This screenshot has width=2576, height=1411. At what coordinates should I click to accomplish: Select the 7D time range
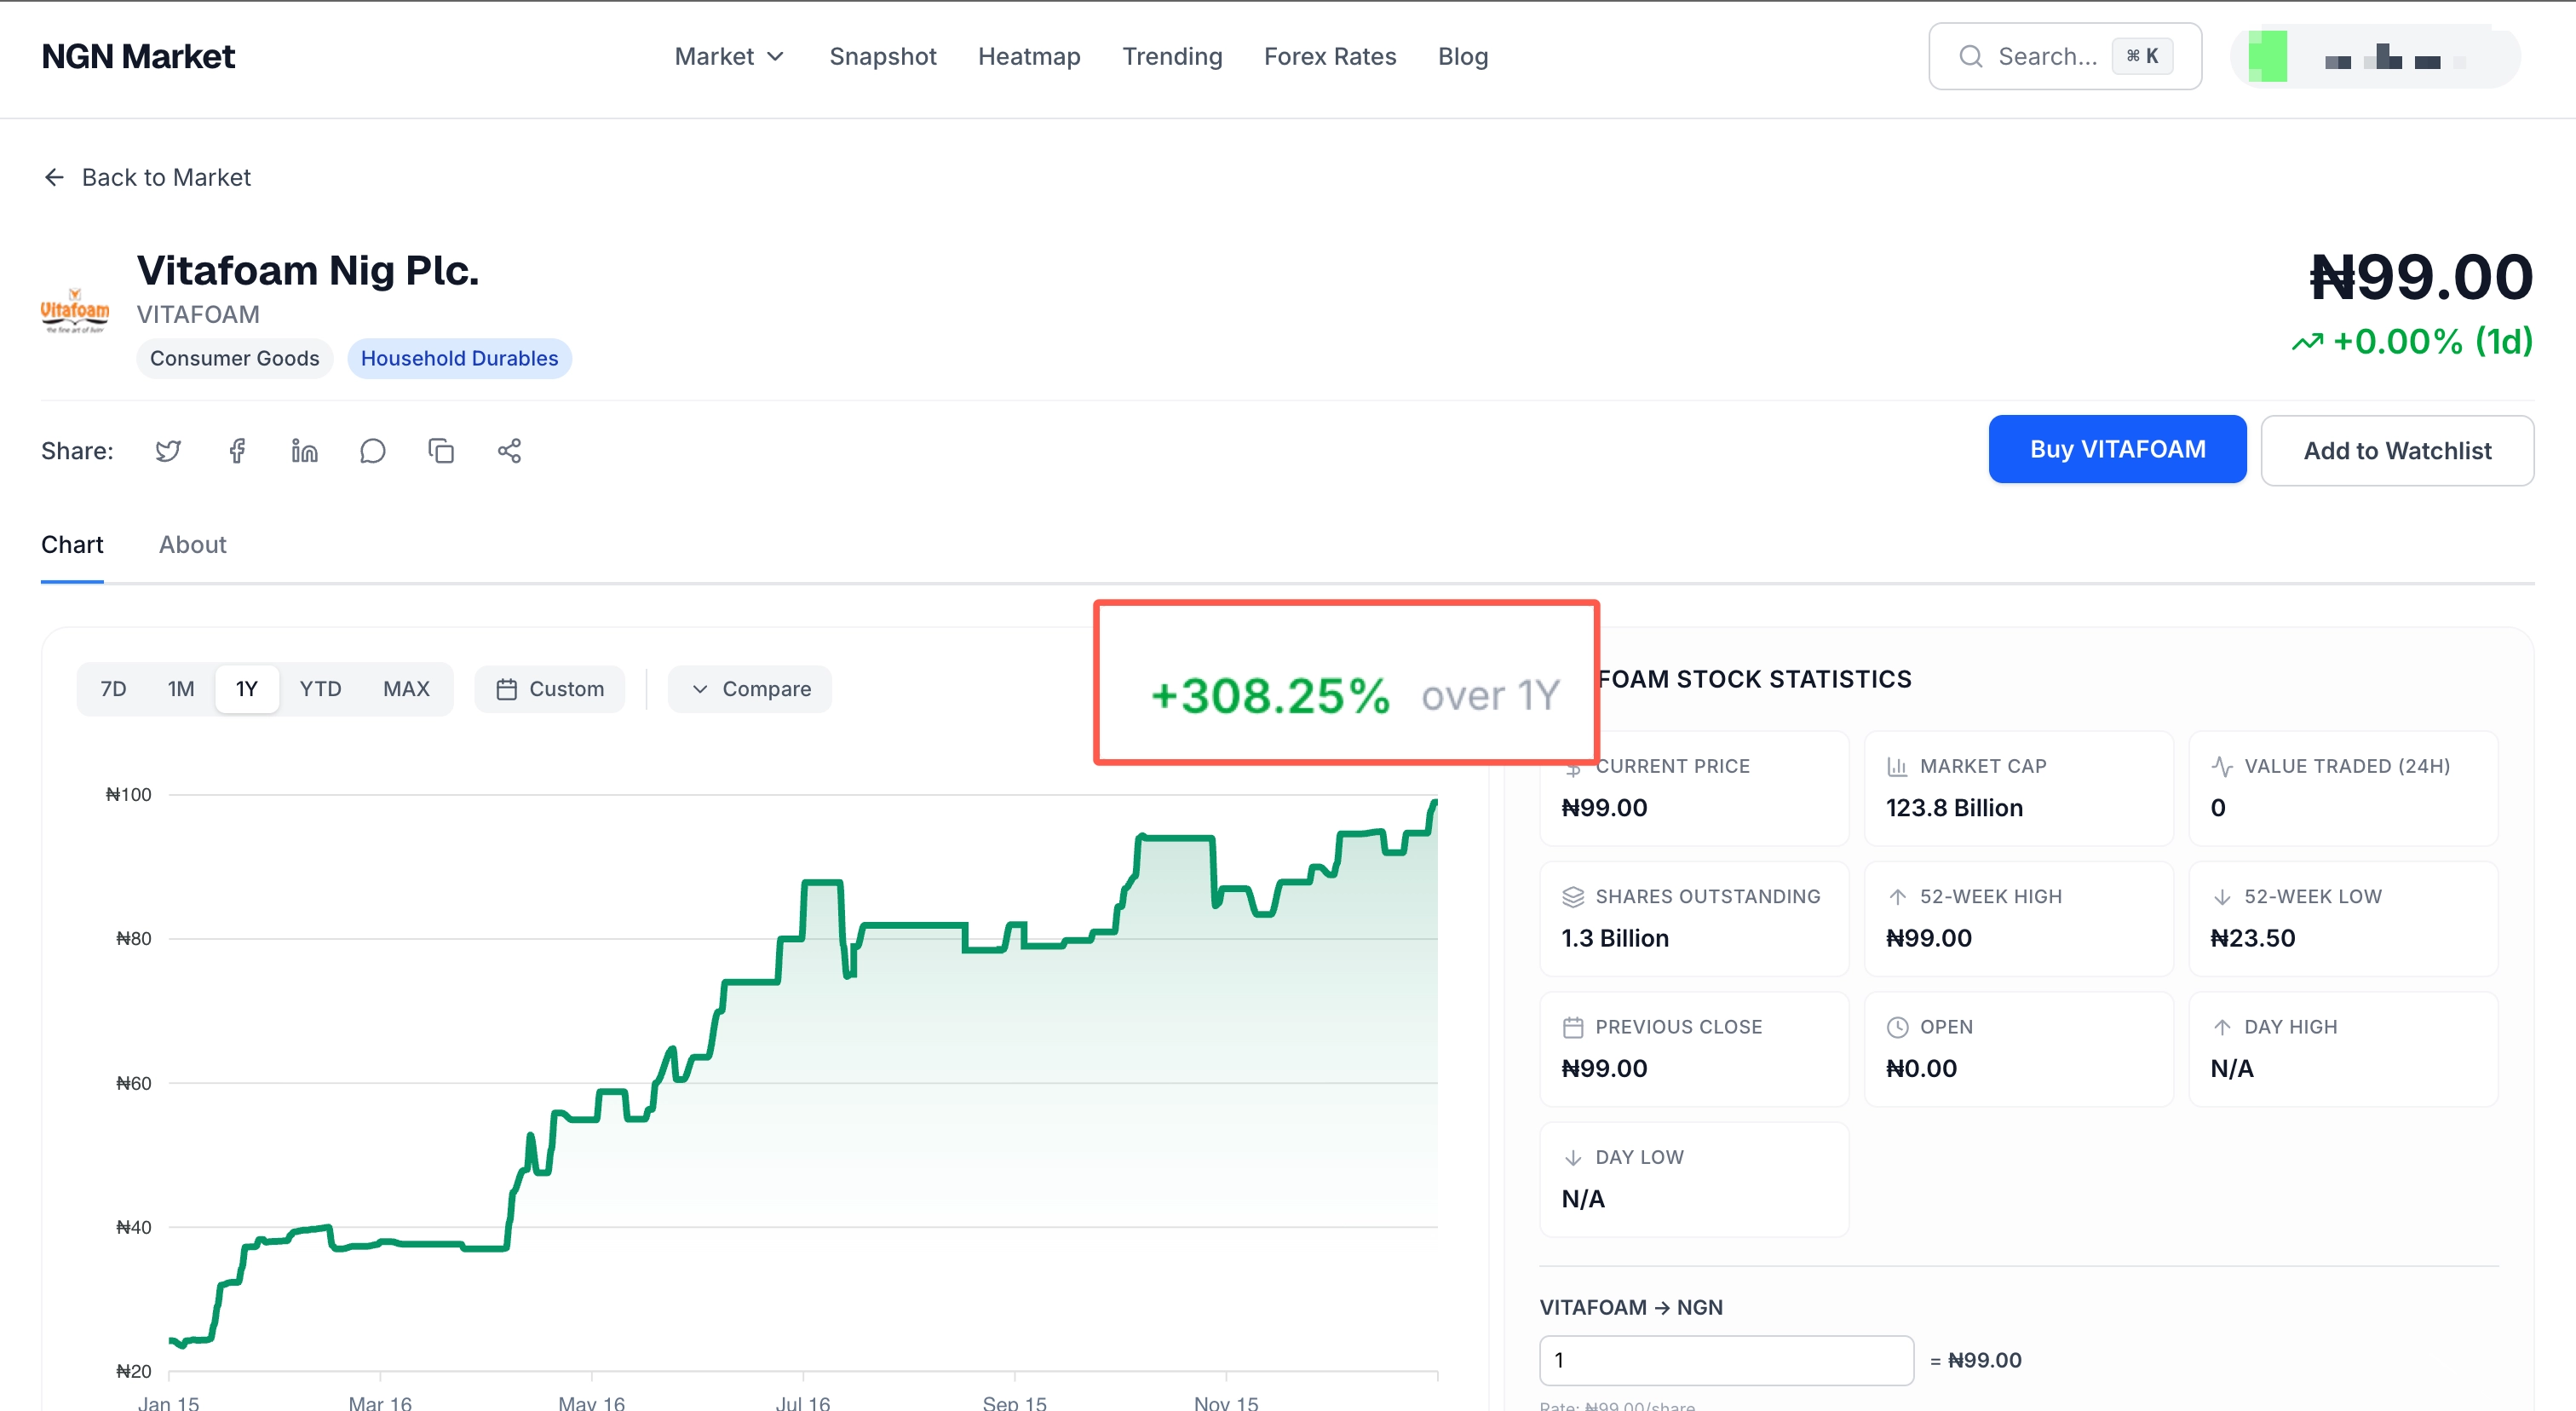coord(113,689)
